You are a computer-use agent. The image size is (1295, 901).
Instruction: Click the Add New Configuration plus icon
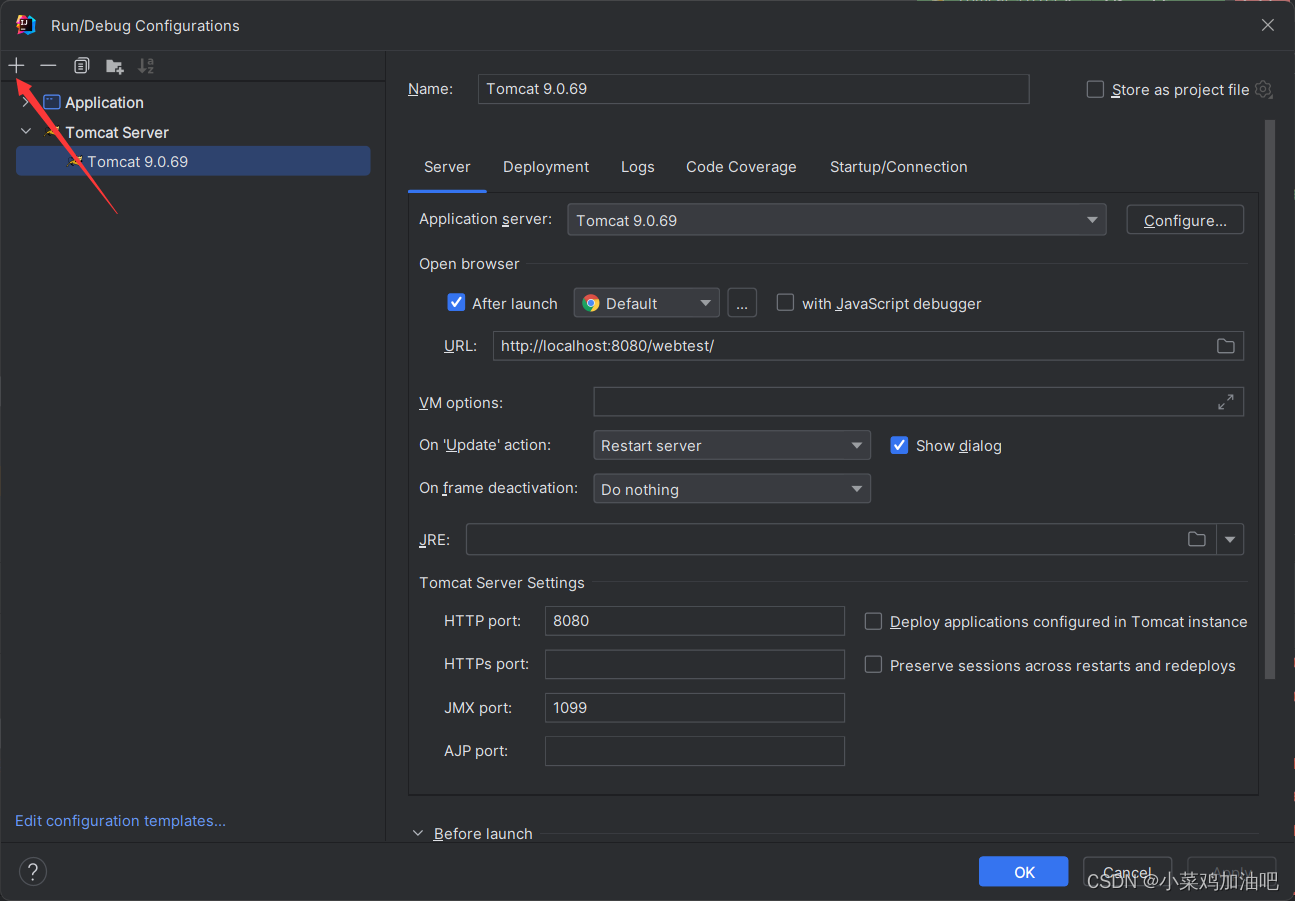16,66
